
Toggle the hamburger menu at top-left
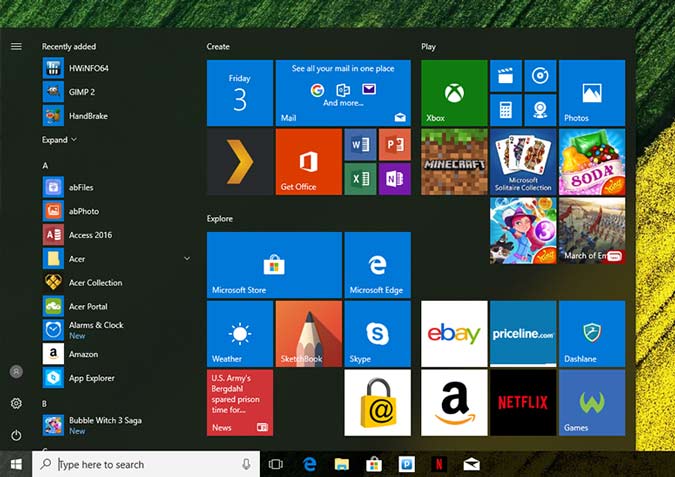click(x=16, y=46)
